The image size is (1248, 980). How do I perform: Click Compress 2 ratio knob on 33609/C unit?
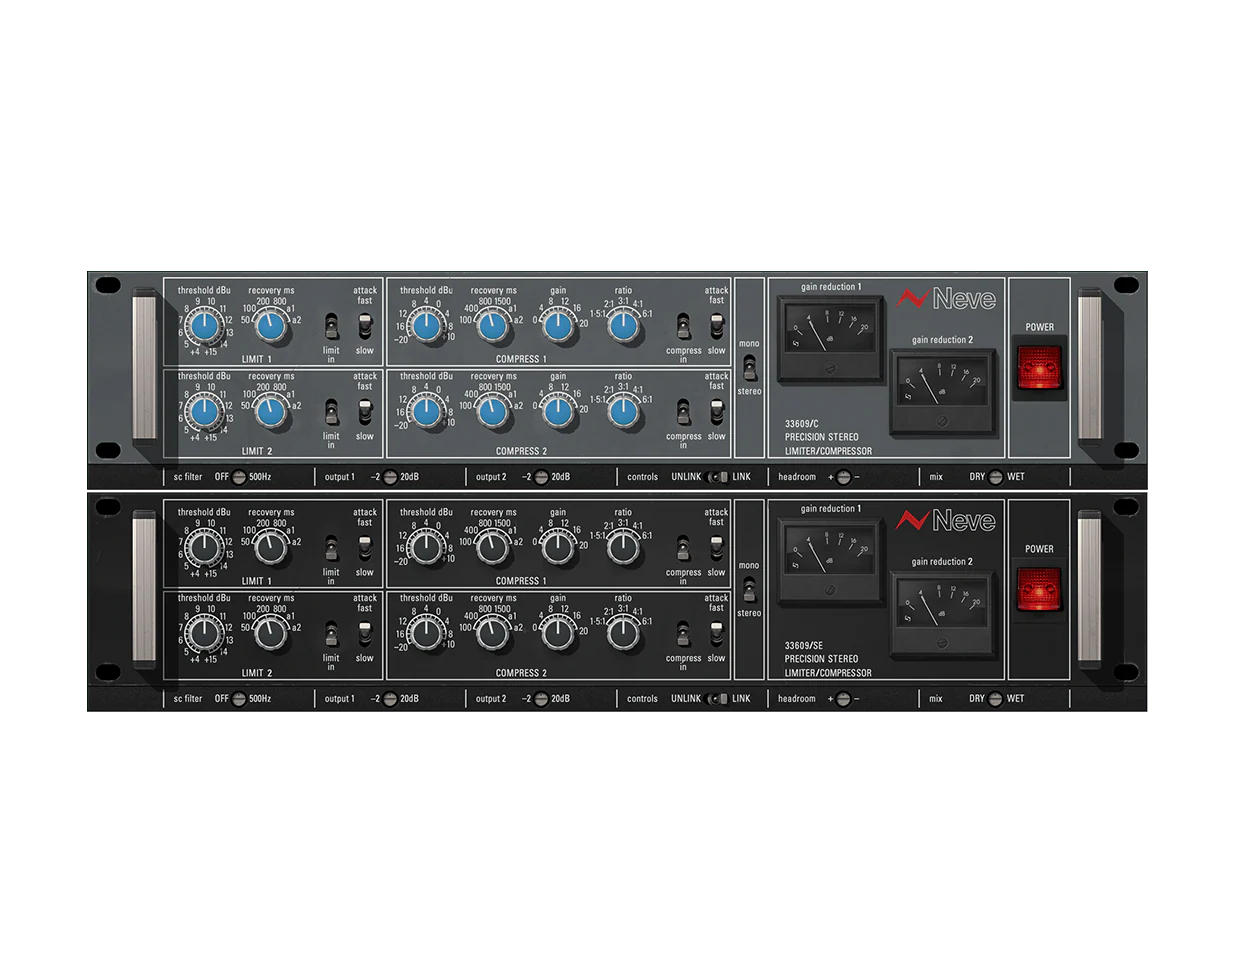tap(623, 412)
